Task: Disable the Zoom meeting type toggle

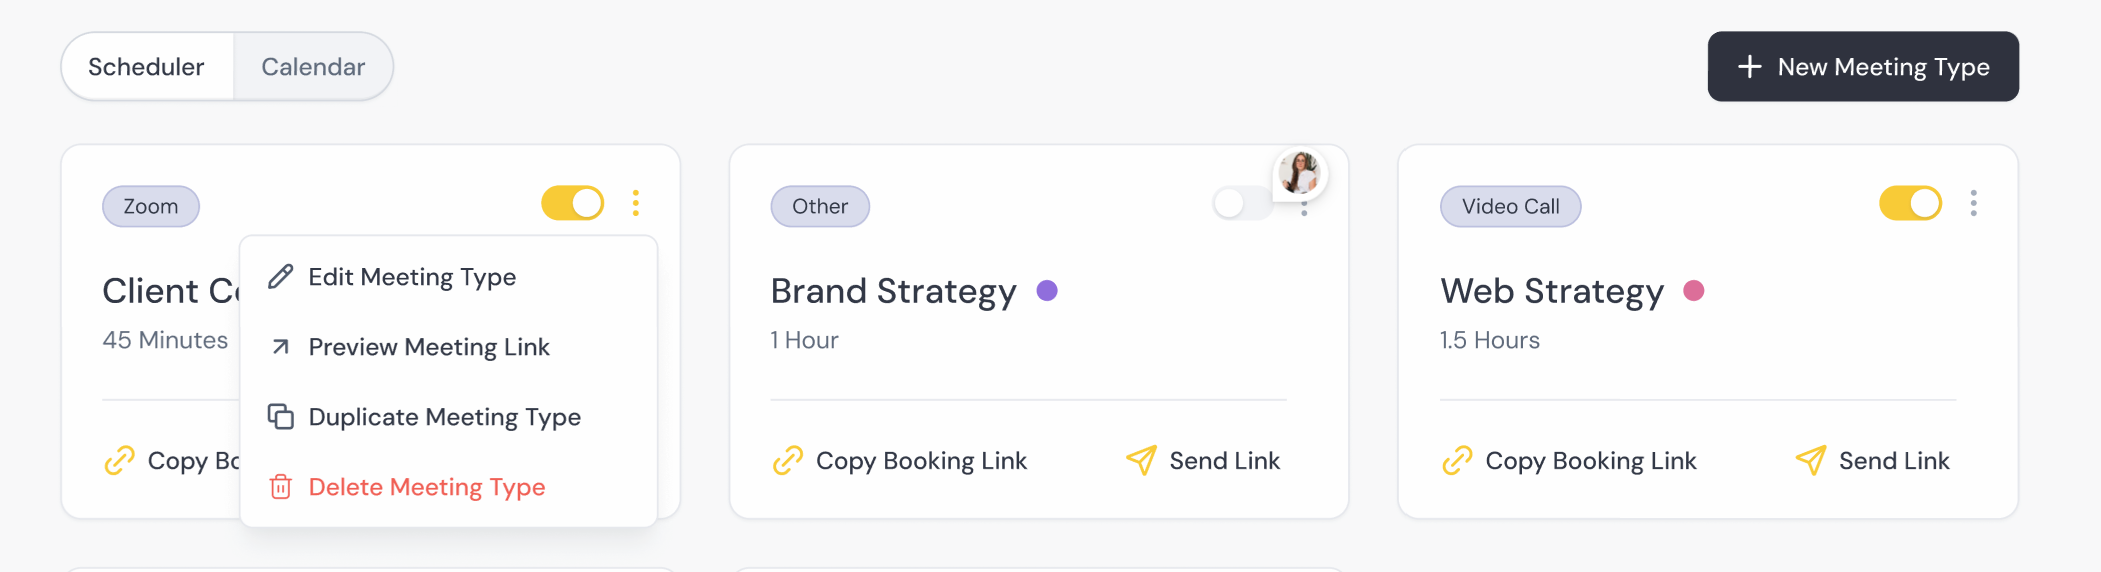Action: 573,203
